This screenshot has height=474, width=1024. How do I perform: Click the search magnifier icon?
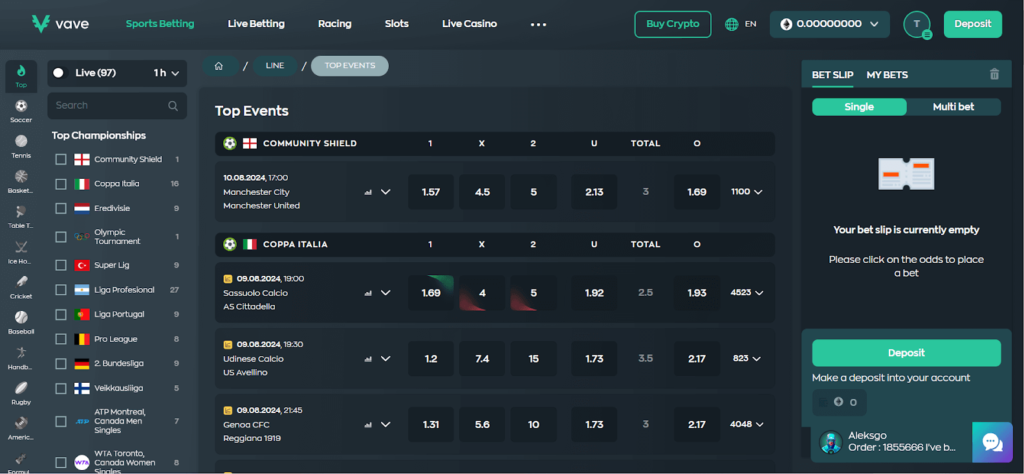(x=173, y=106)
